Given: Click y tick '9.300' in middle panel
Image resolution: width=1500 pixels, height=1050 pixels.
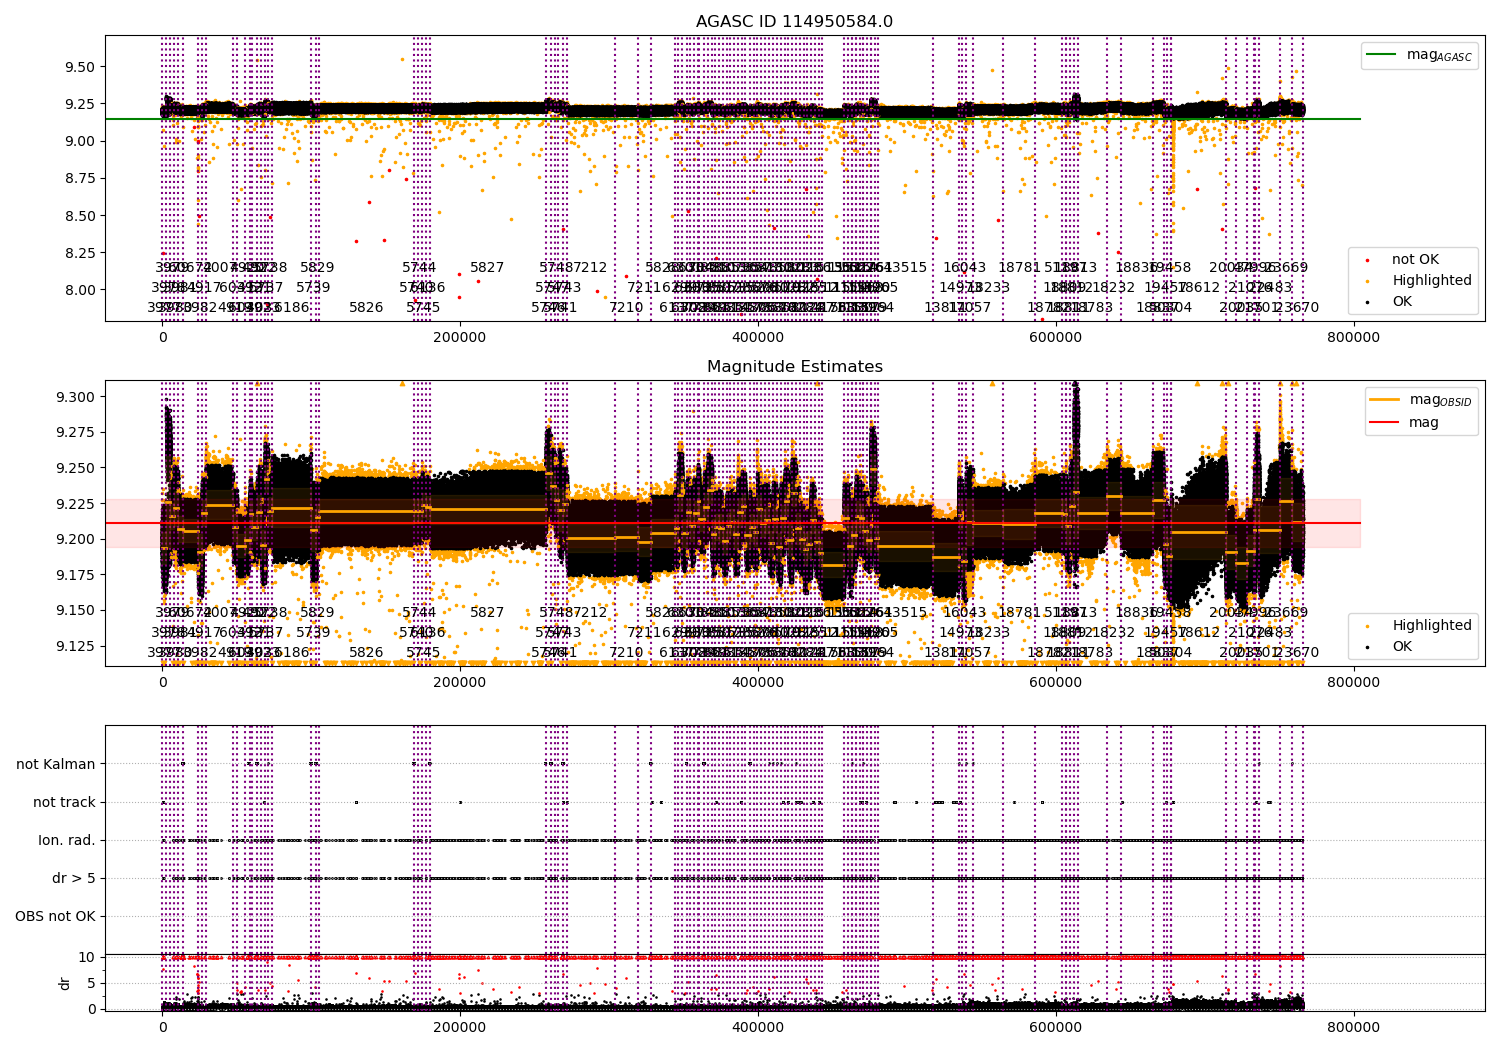Looking at the screenshot, I should (76, 397).
